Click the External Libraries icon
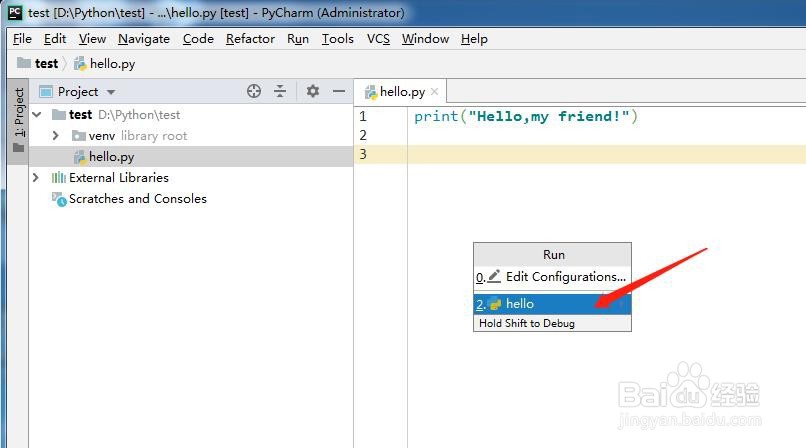The width and height of the screenshot is (806, 448). [59, 178]
